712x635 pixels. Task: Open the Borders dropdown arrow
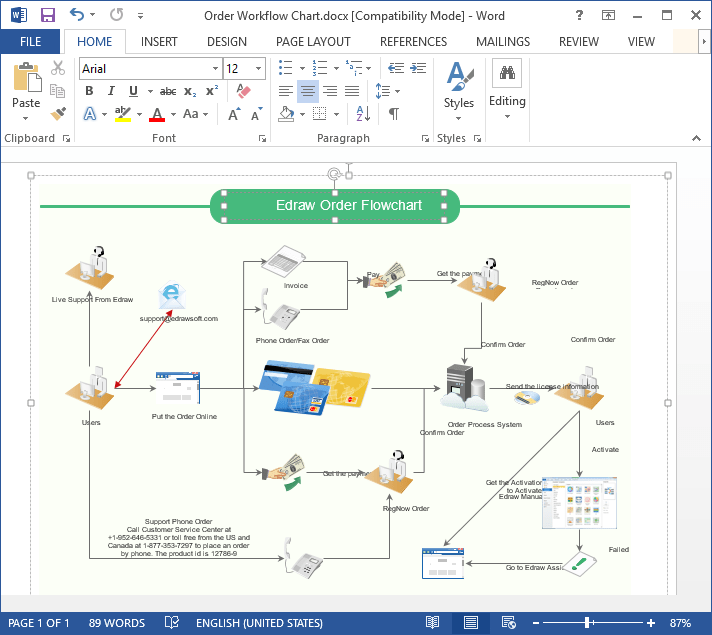point(336,114)
